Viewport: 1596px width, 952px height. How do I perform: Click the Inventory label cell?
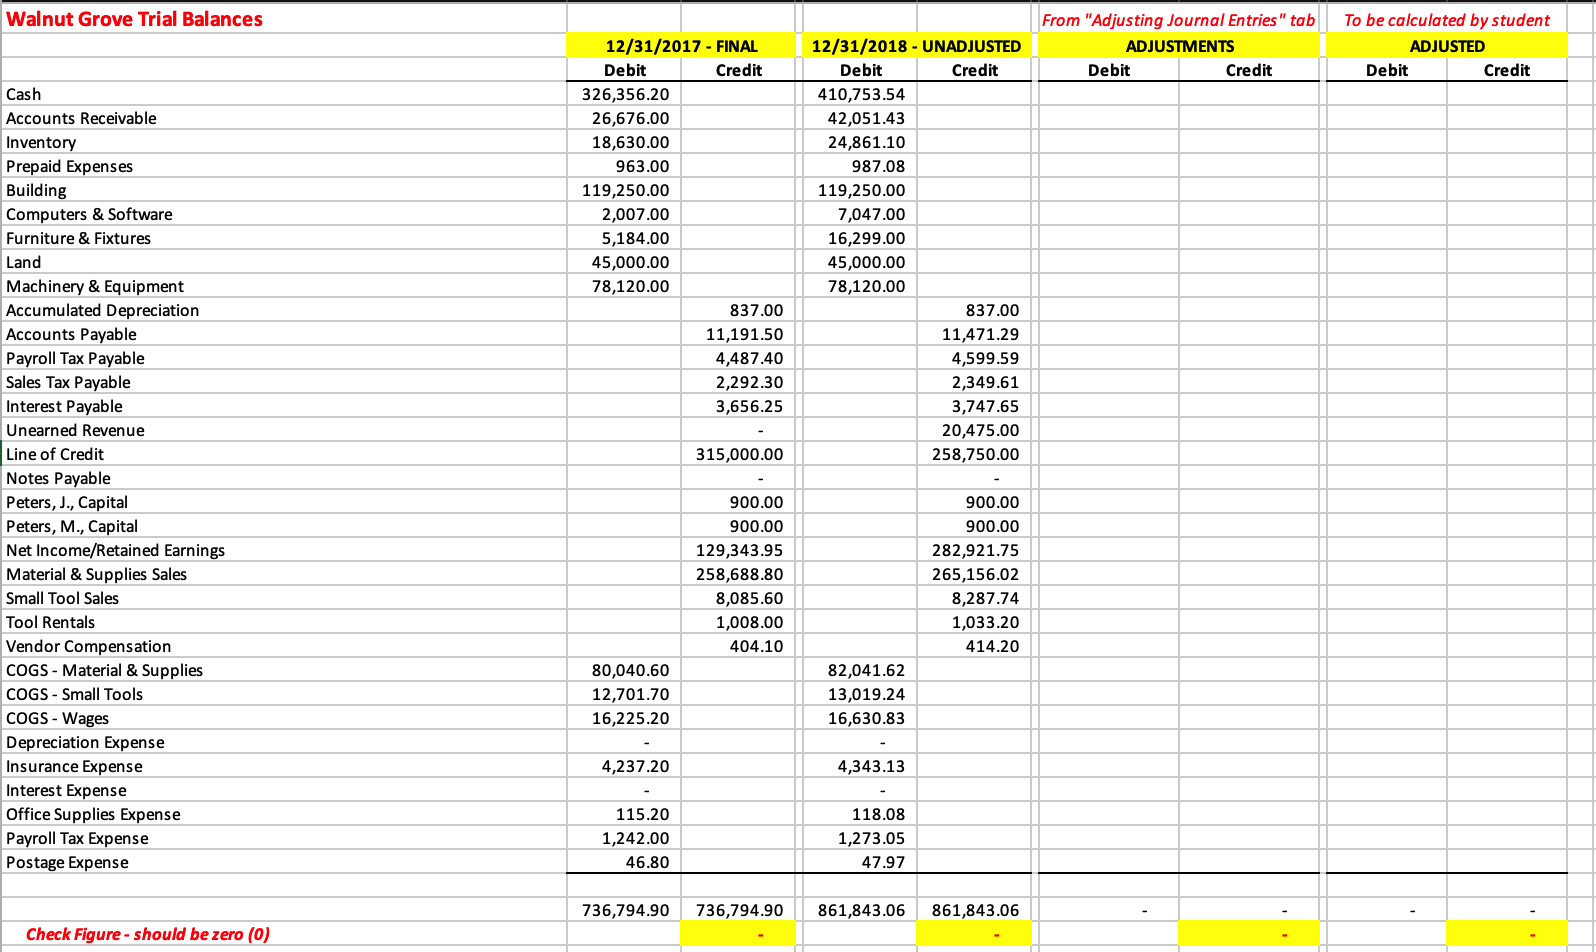click(x=284, y=142)
